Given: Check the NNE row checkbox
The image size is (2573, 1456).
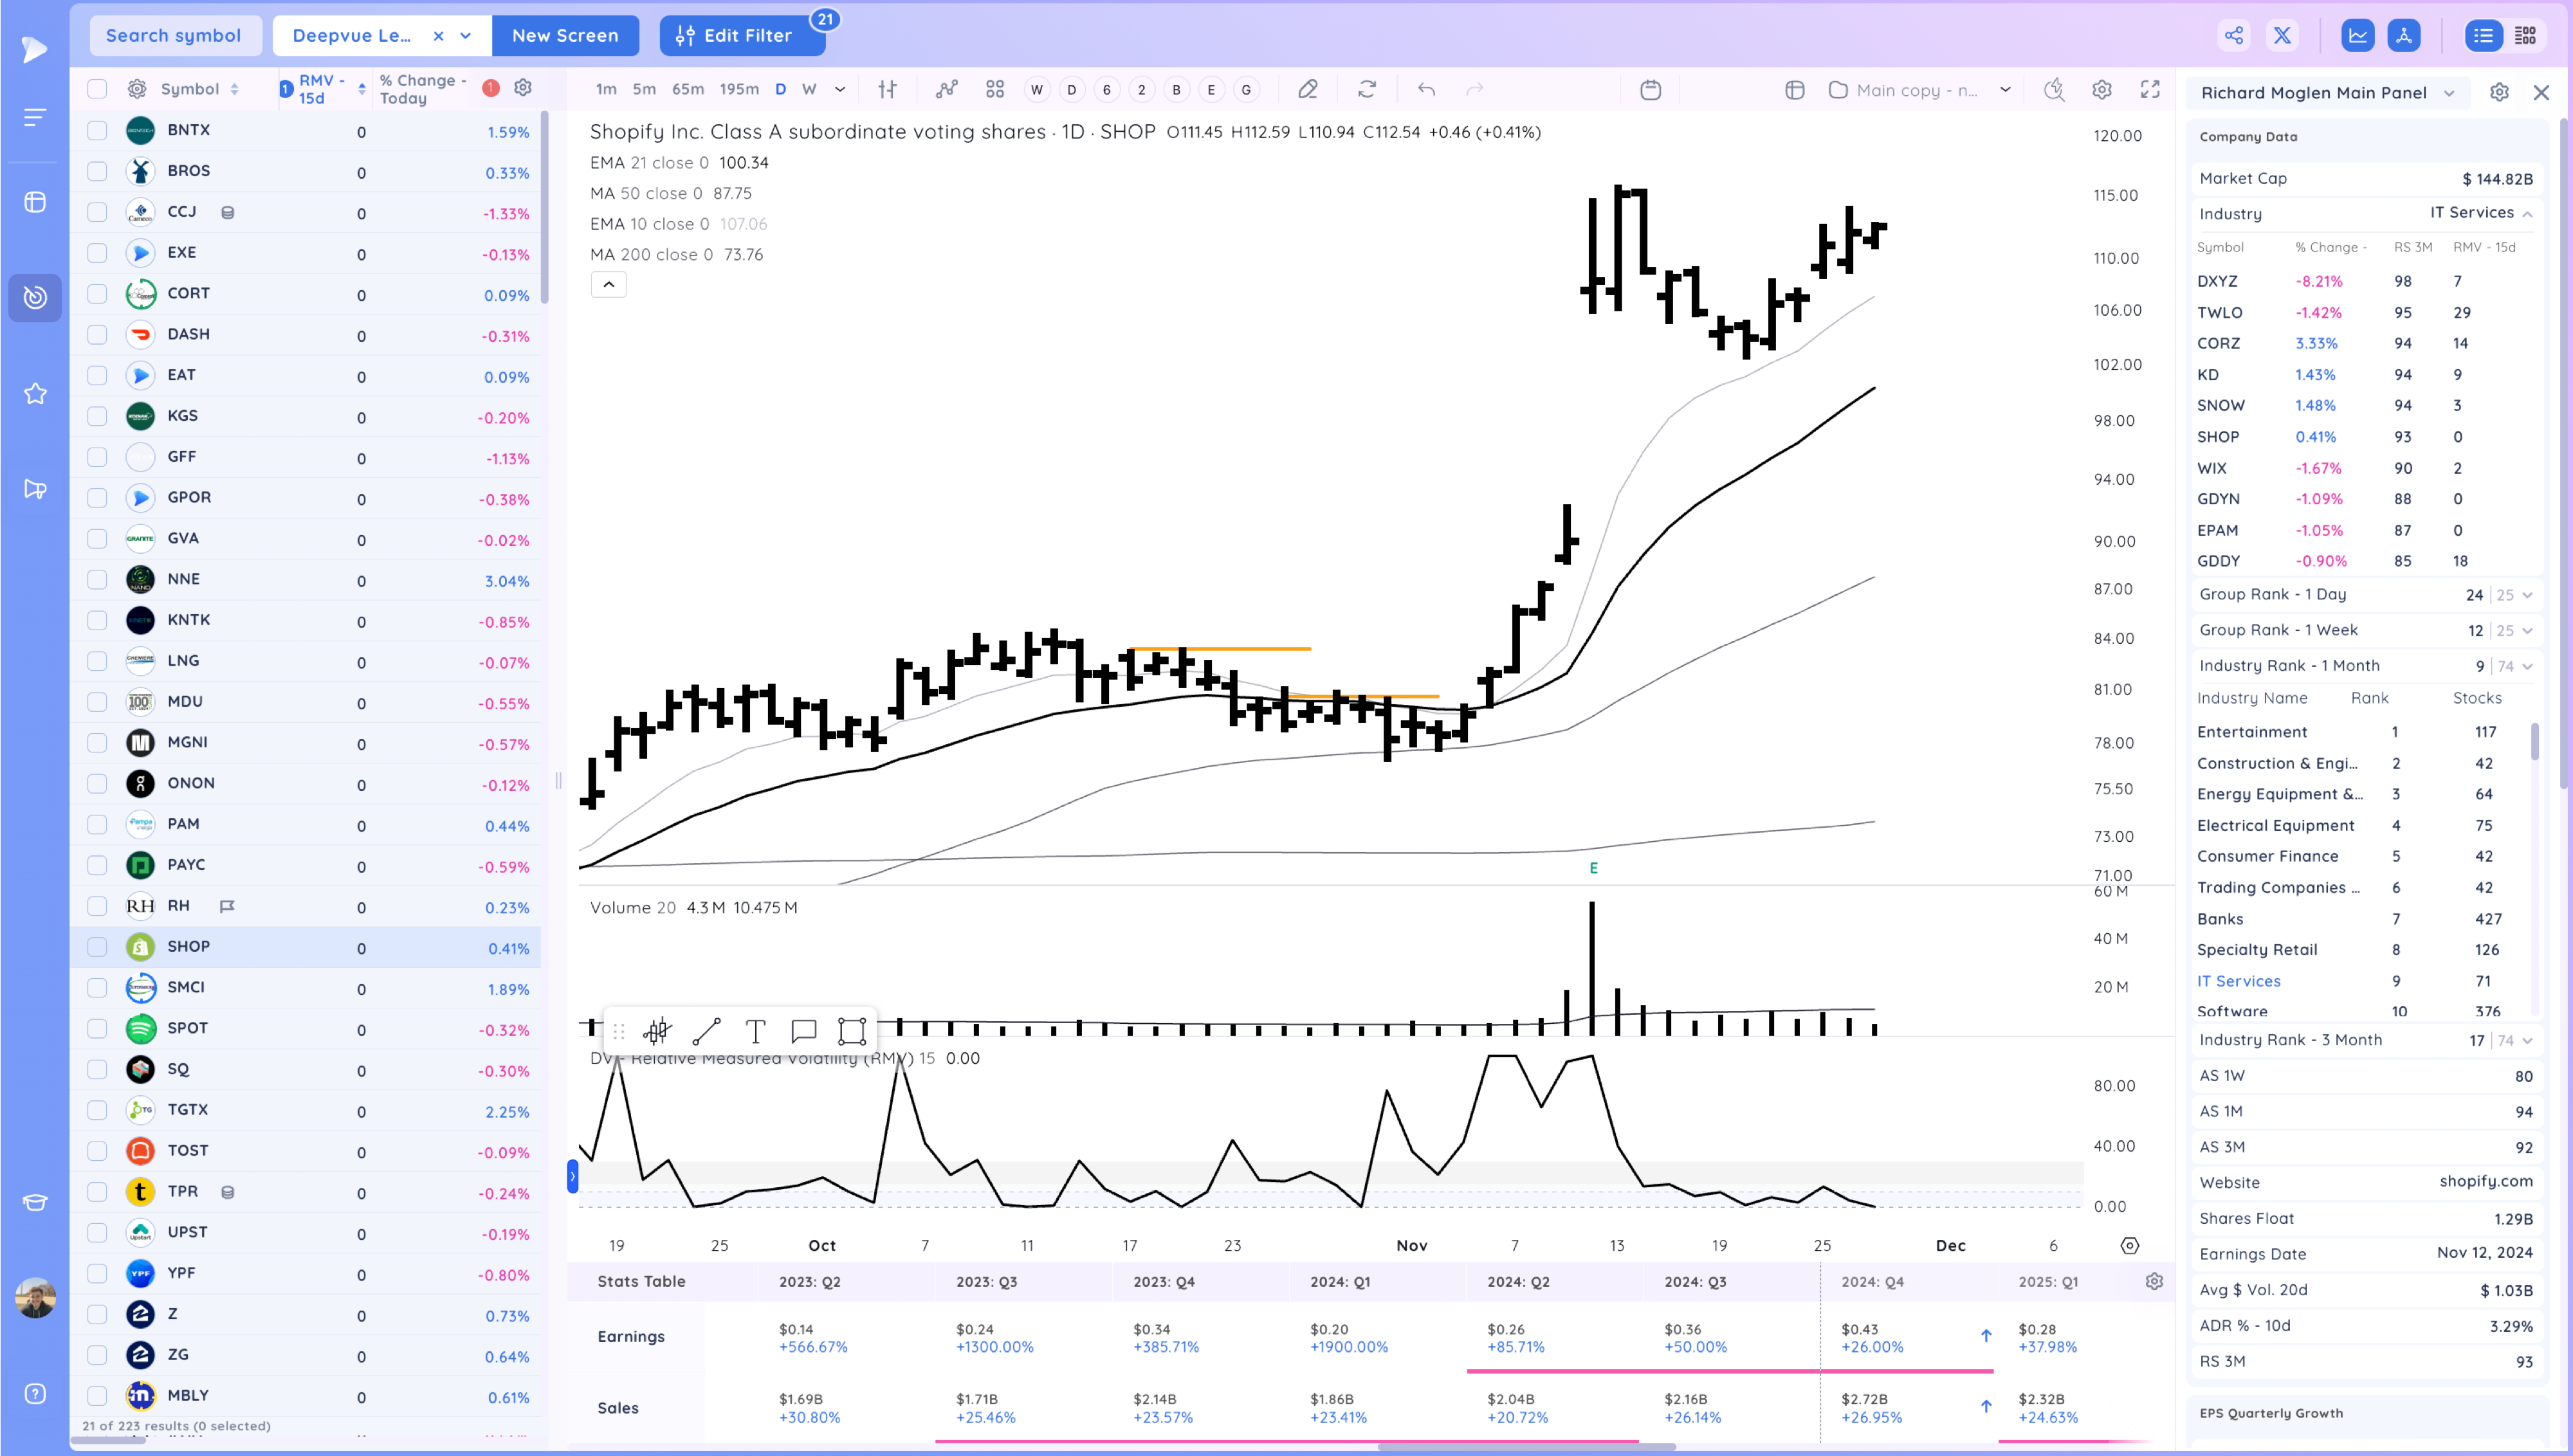Looking at the screenshot, I should (97, 579).
